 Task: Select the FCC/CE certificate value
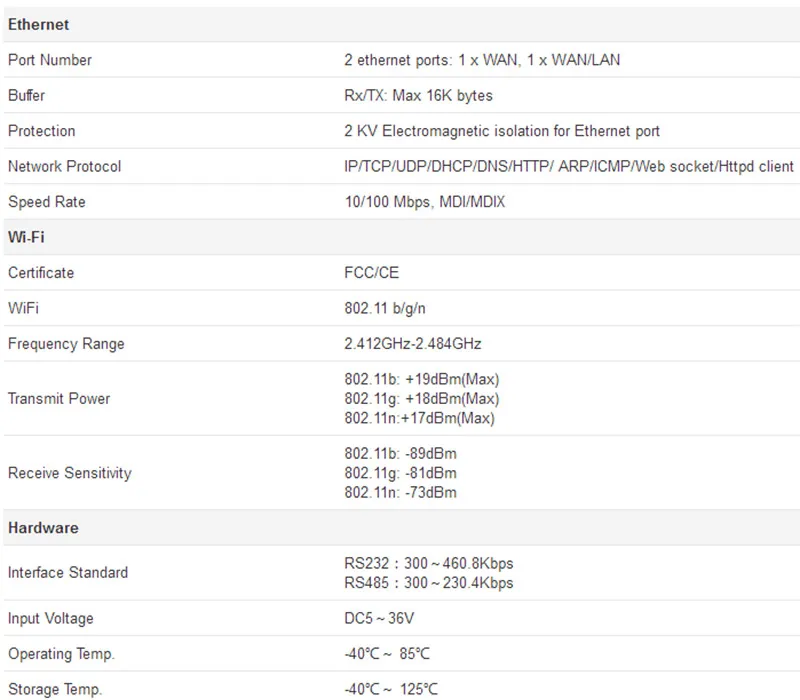[x=371, y=273]
